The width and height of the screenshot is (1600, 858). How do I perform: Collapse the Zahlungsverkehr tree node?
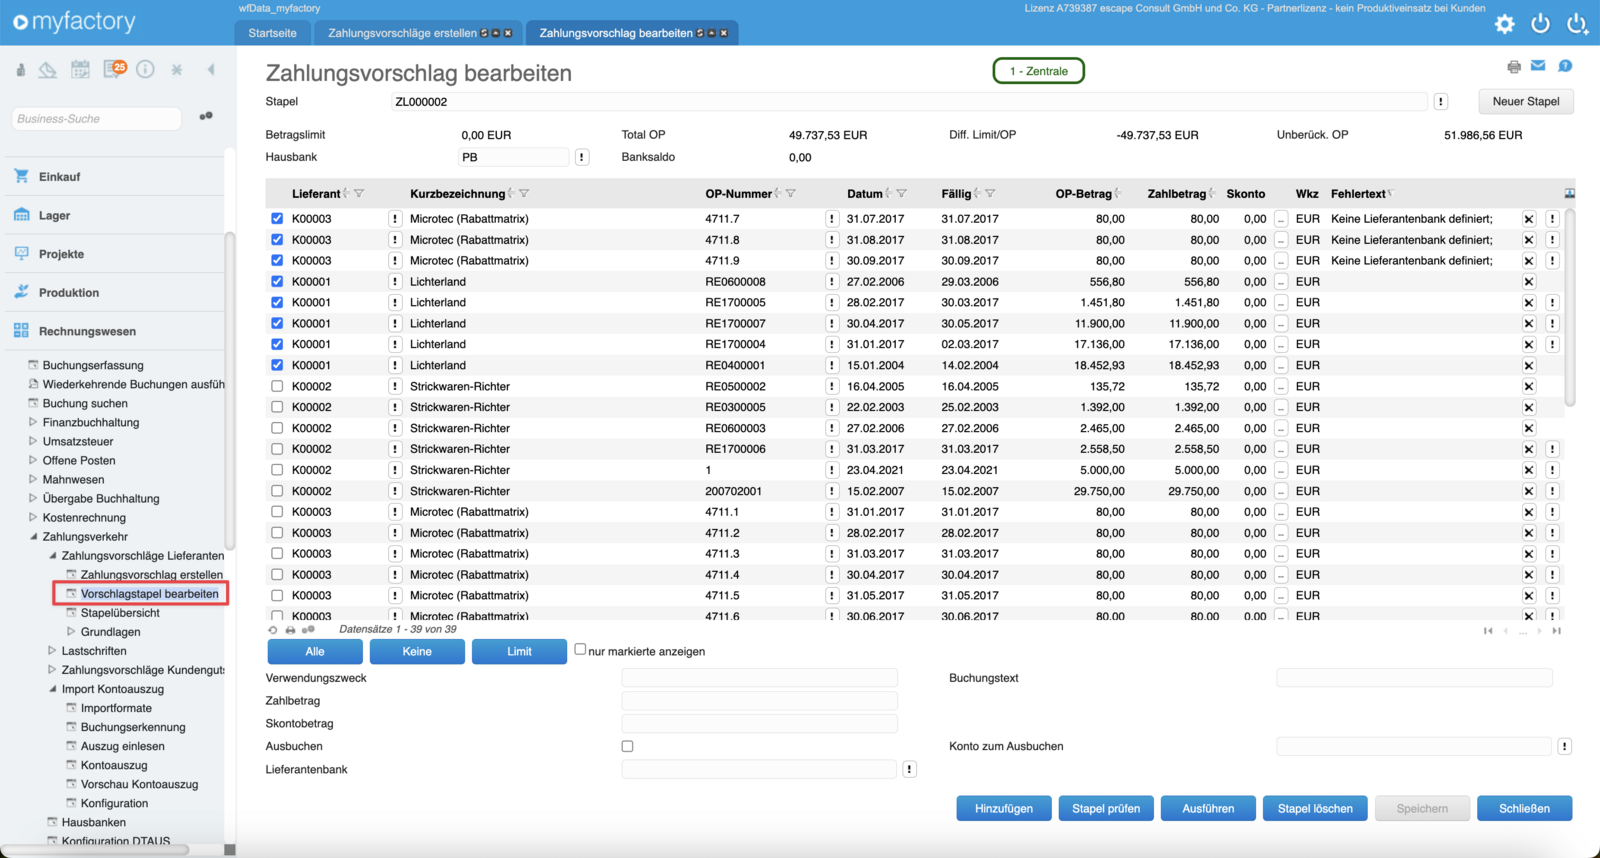coord(33,536)
